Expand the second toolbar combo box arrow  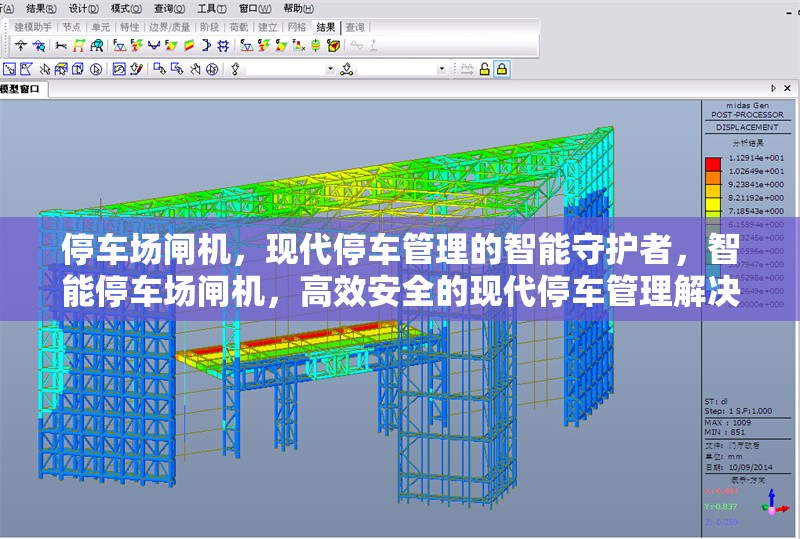443,69
